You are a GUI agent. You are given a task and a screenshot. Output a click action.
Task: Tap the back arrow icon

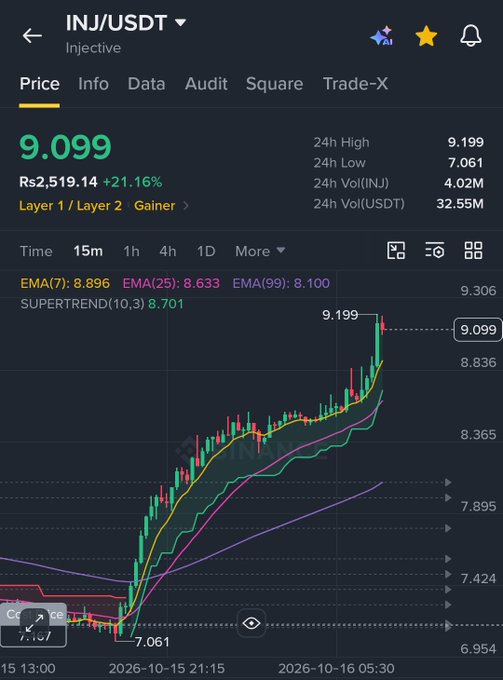[32, 36]
